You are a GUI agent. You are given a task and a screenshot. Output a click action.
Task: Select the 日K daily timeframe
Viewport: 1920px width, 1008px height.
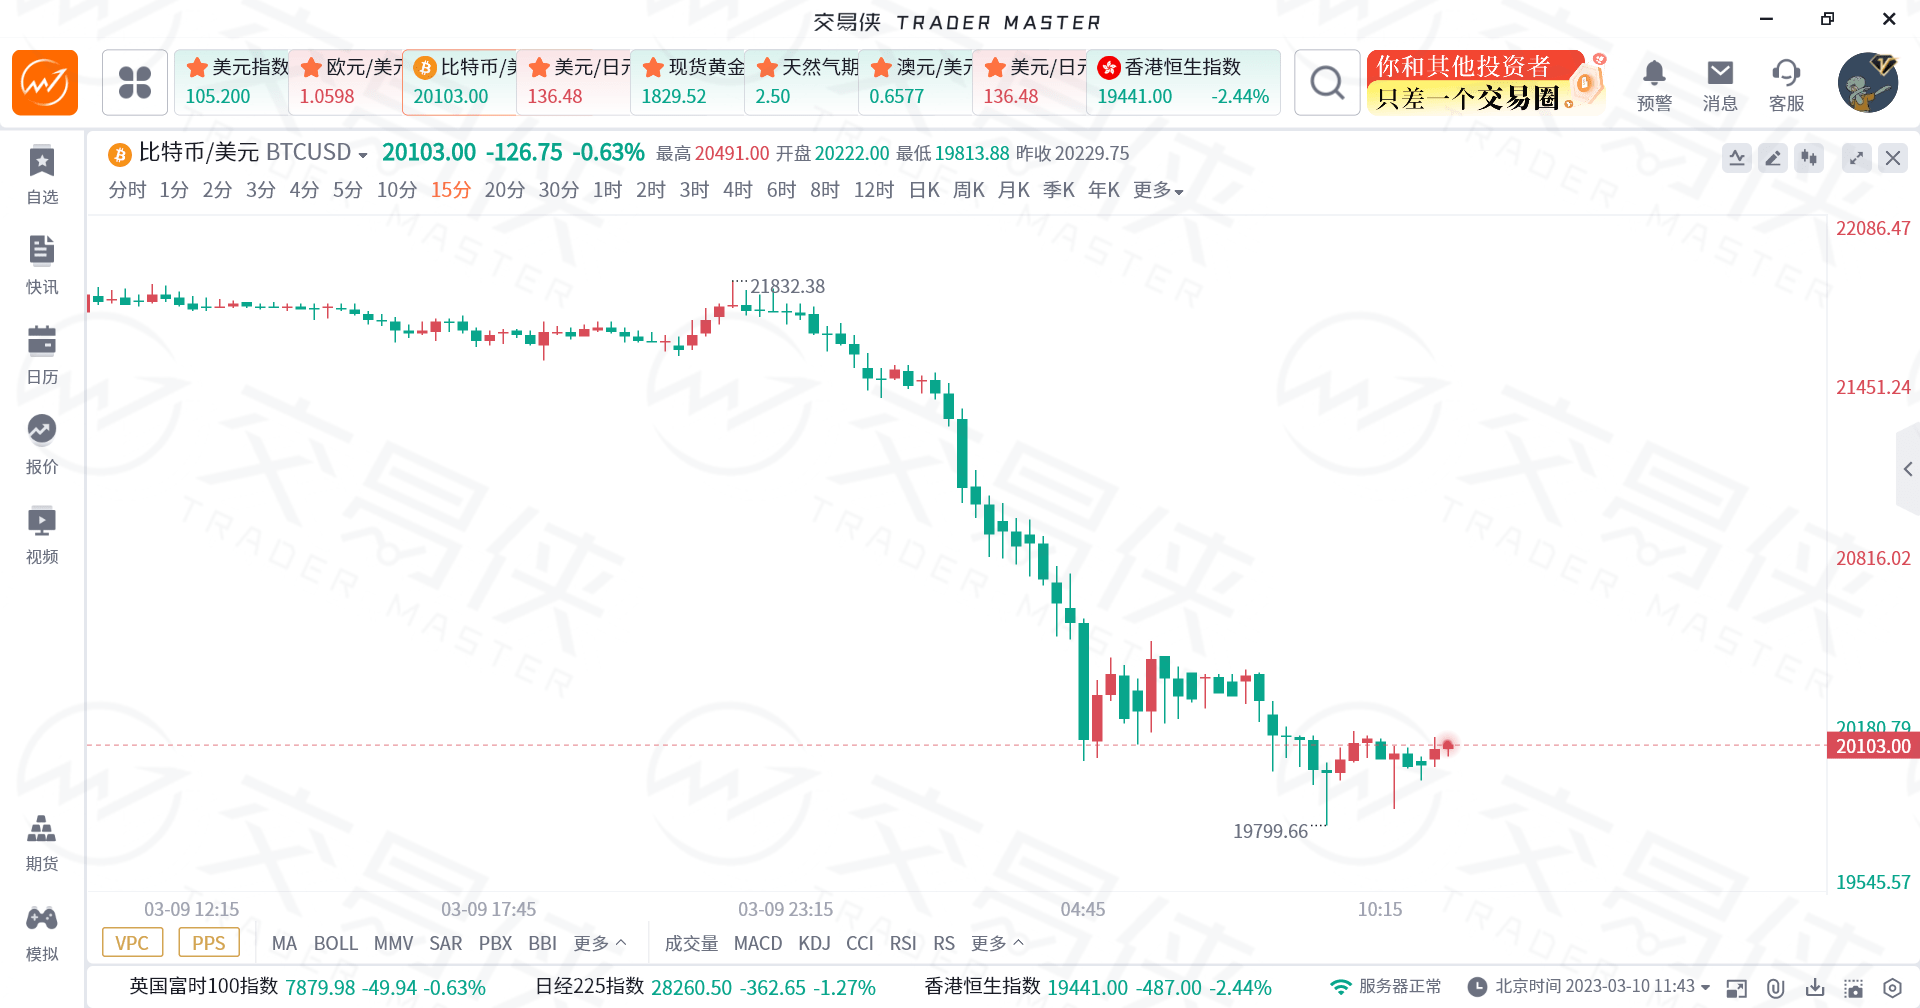click(x=924, y=190)
